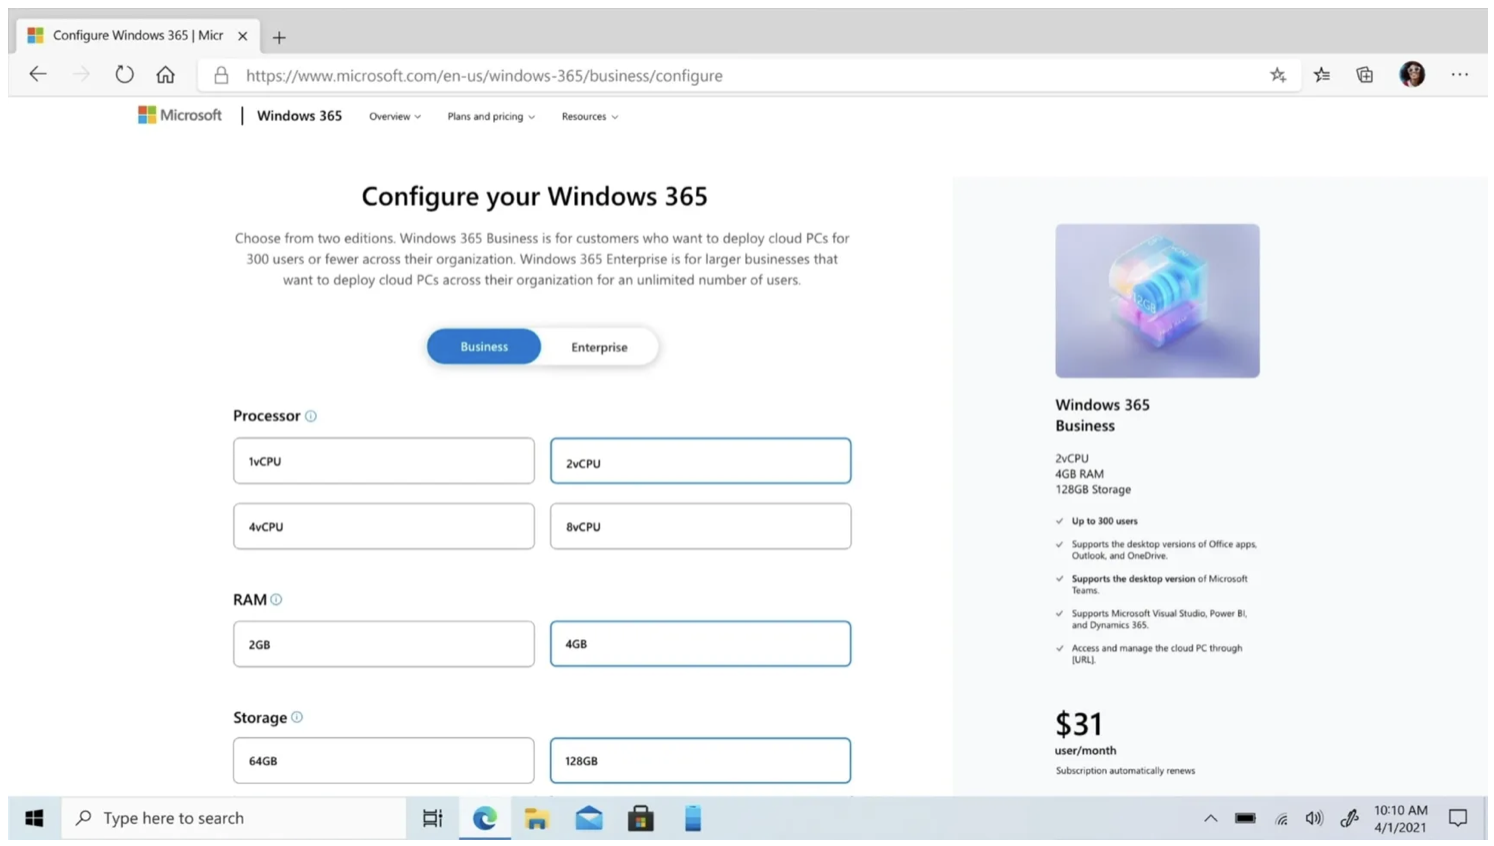Viewport: 1494px width, 846px height.
Task: Open the browser home page icon
Action: 166,74
